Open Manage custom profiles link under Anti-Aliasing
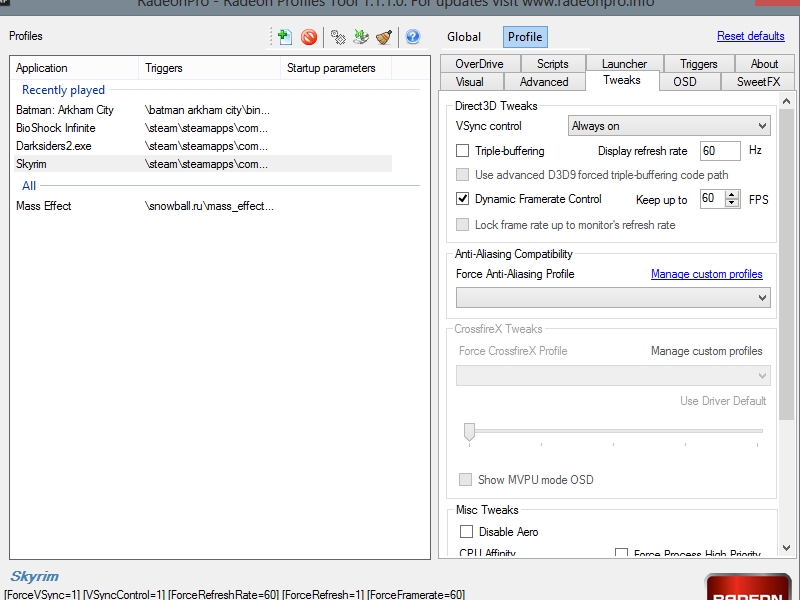 [707, 274]
